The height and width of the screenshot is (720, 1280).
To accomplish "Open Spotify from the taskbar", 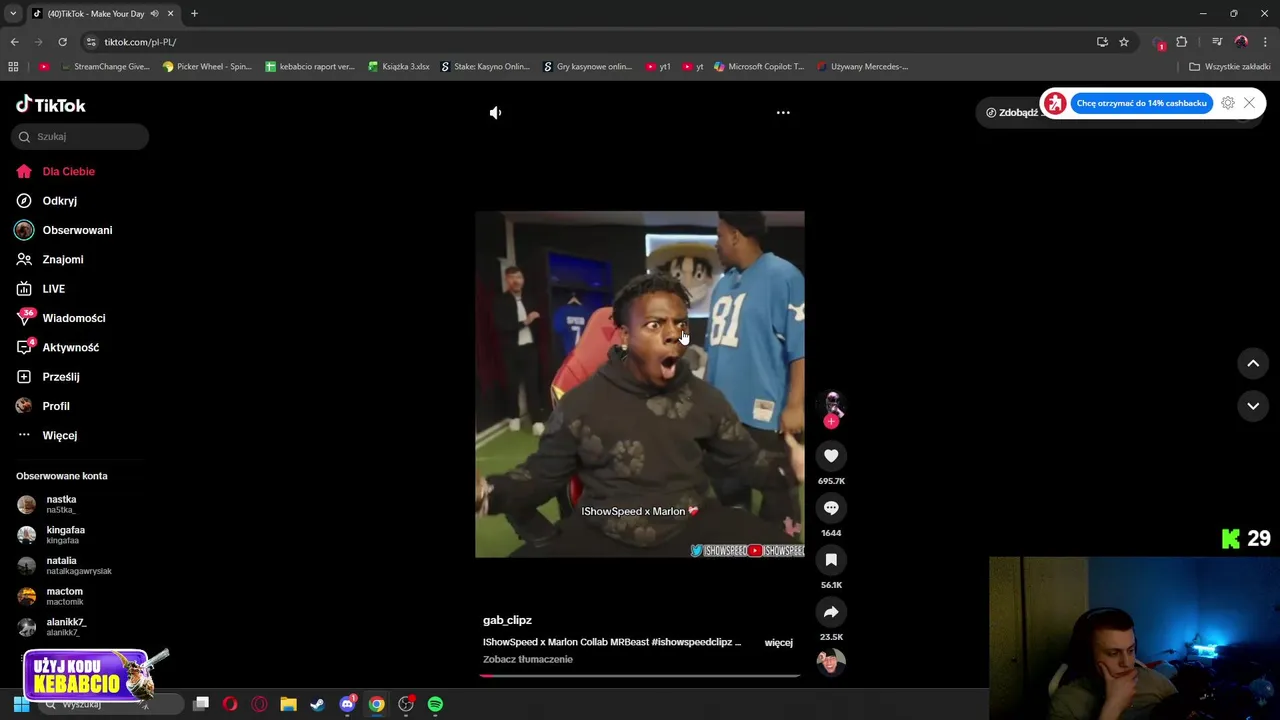I will point(435,704).
